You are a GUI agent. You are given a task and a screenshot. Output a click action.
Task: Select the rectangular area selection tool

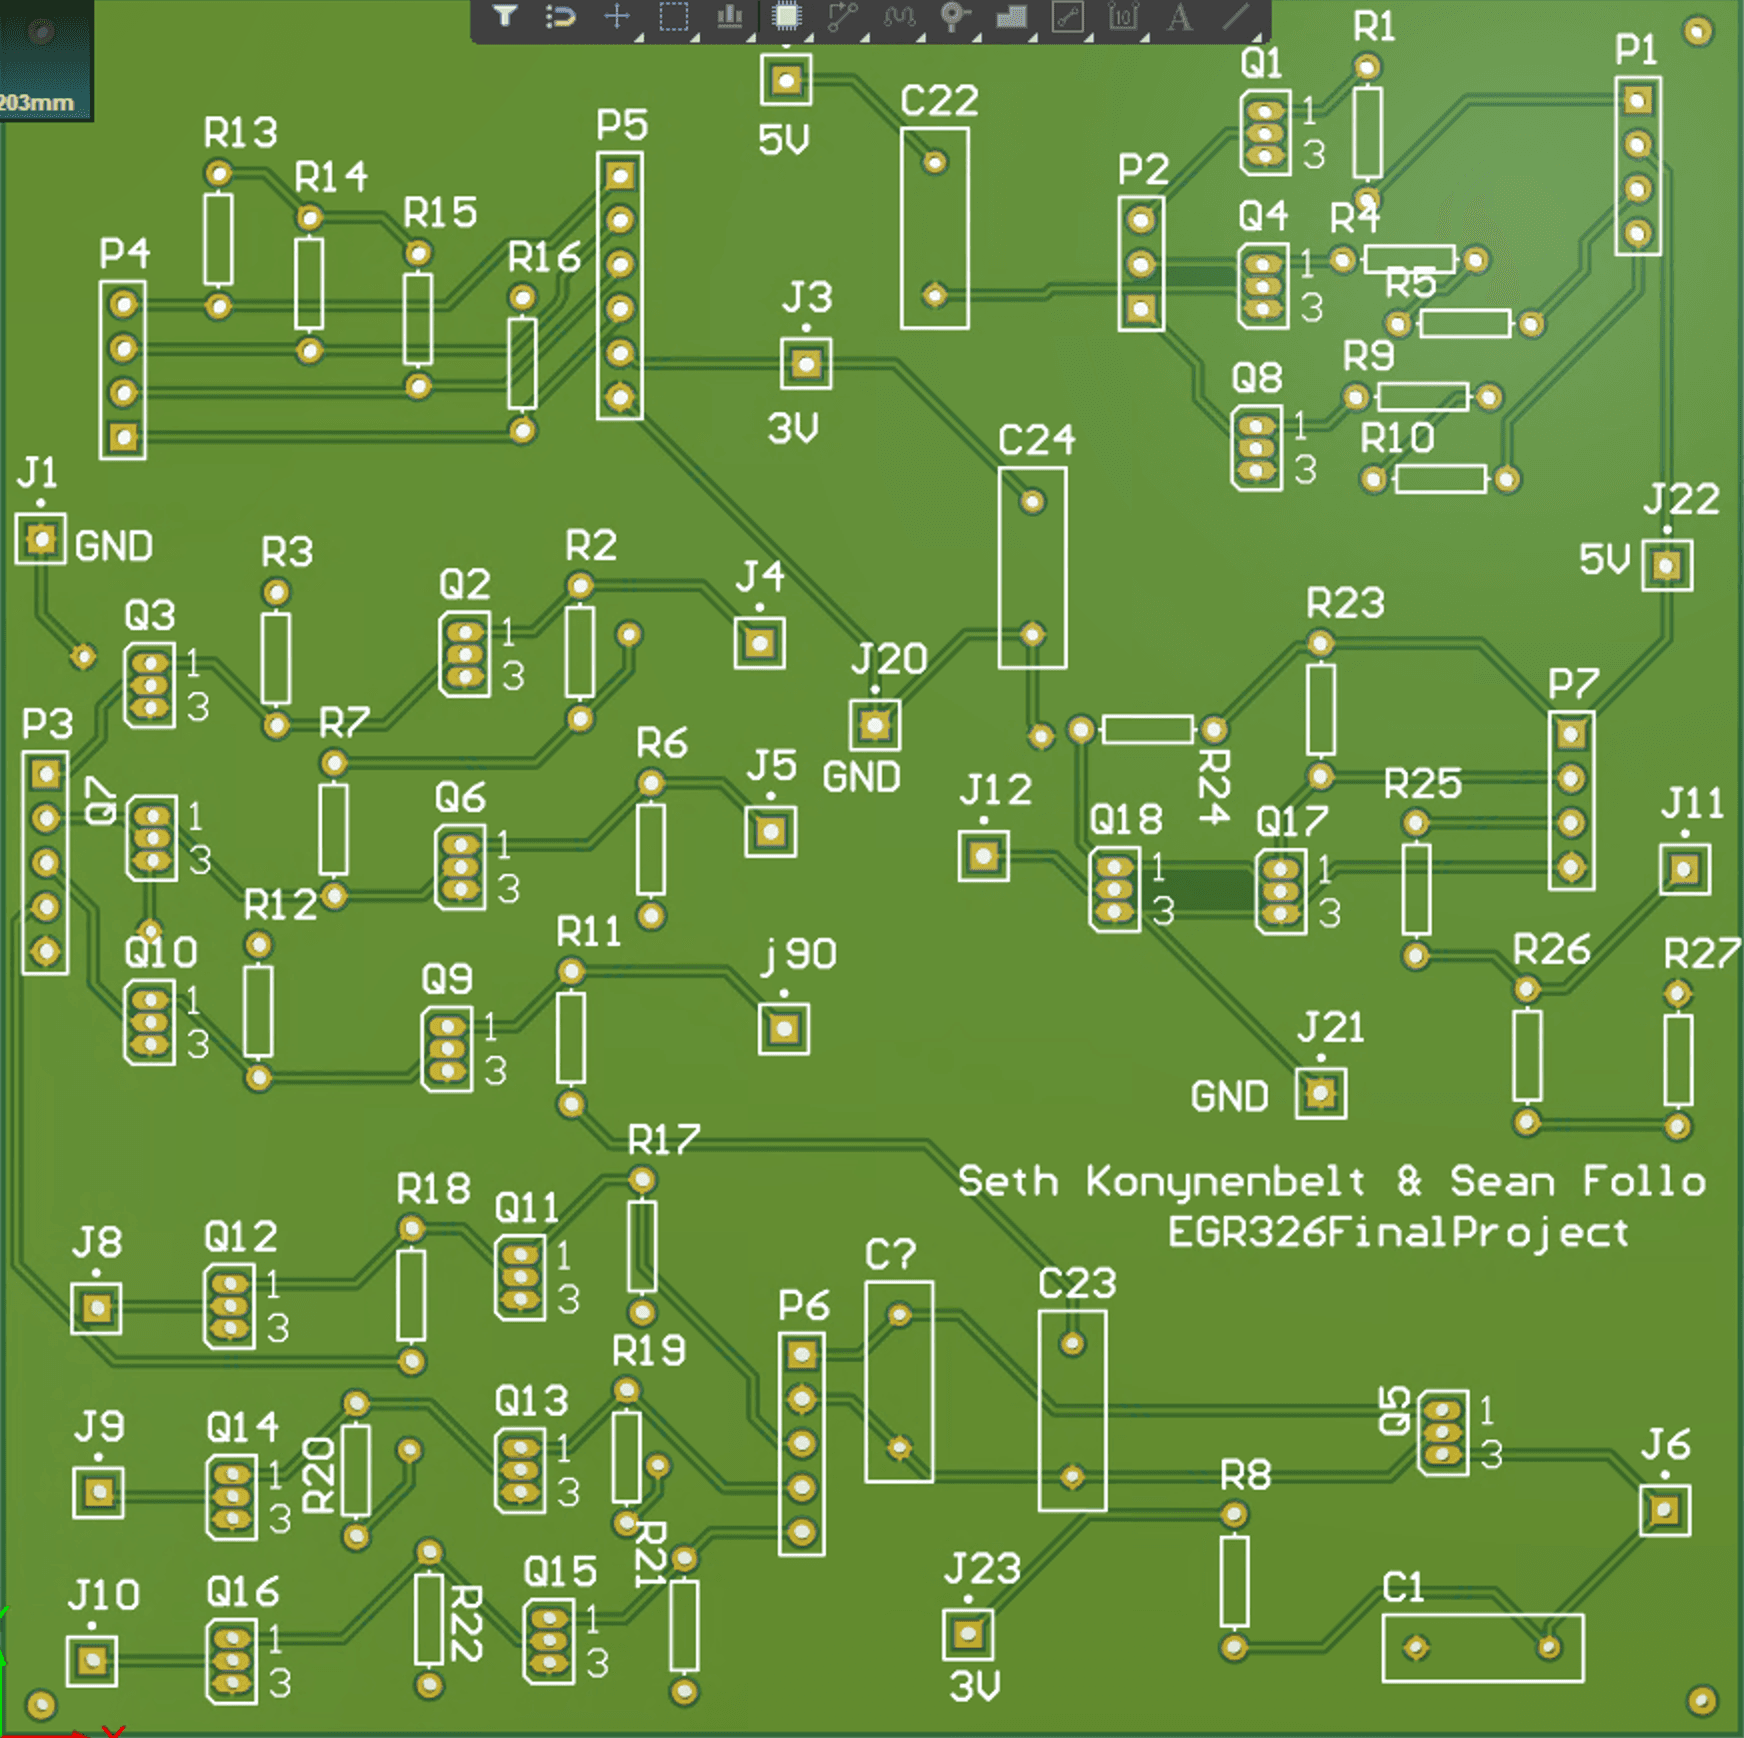coord(672,17)
